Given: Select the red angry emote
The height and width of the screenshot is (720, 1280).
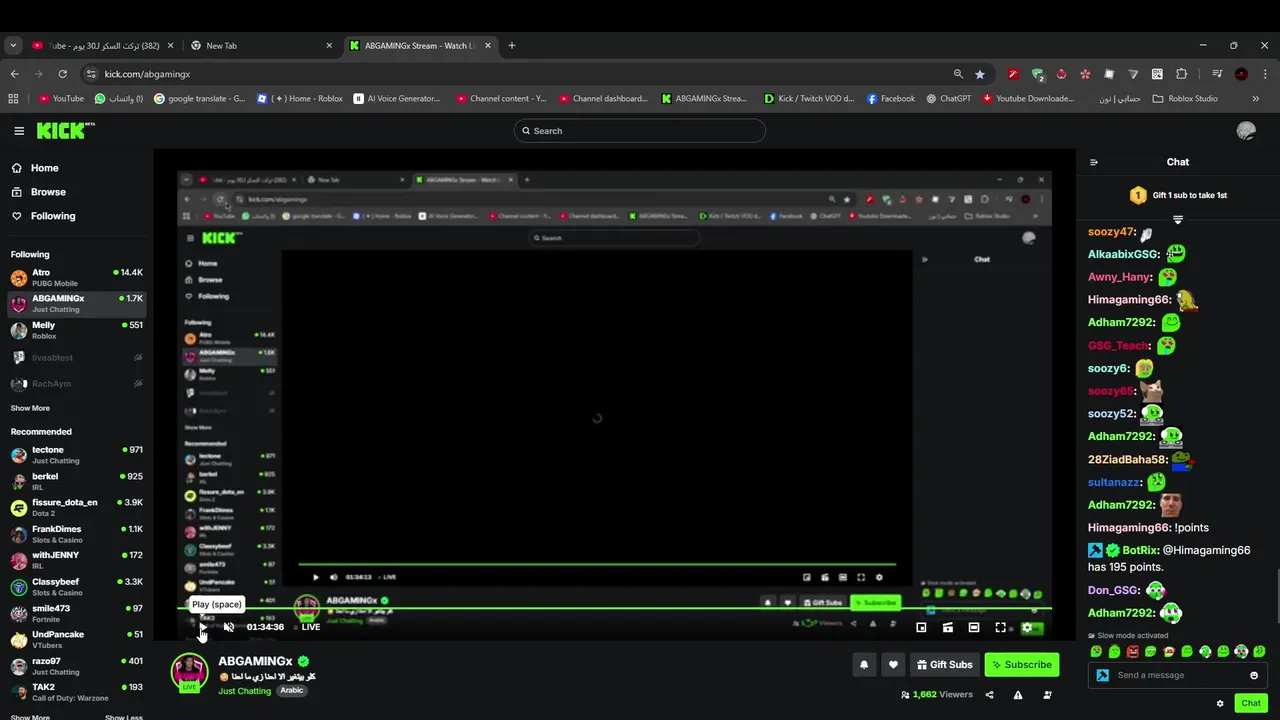Looking at the screenshot, I should pos(1132,652).
